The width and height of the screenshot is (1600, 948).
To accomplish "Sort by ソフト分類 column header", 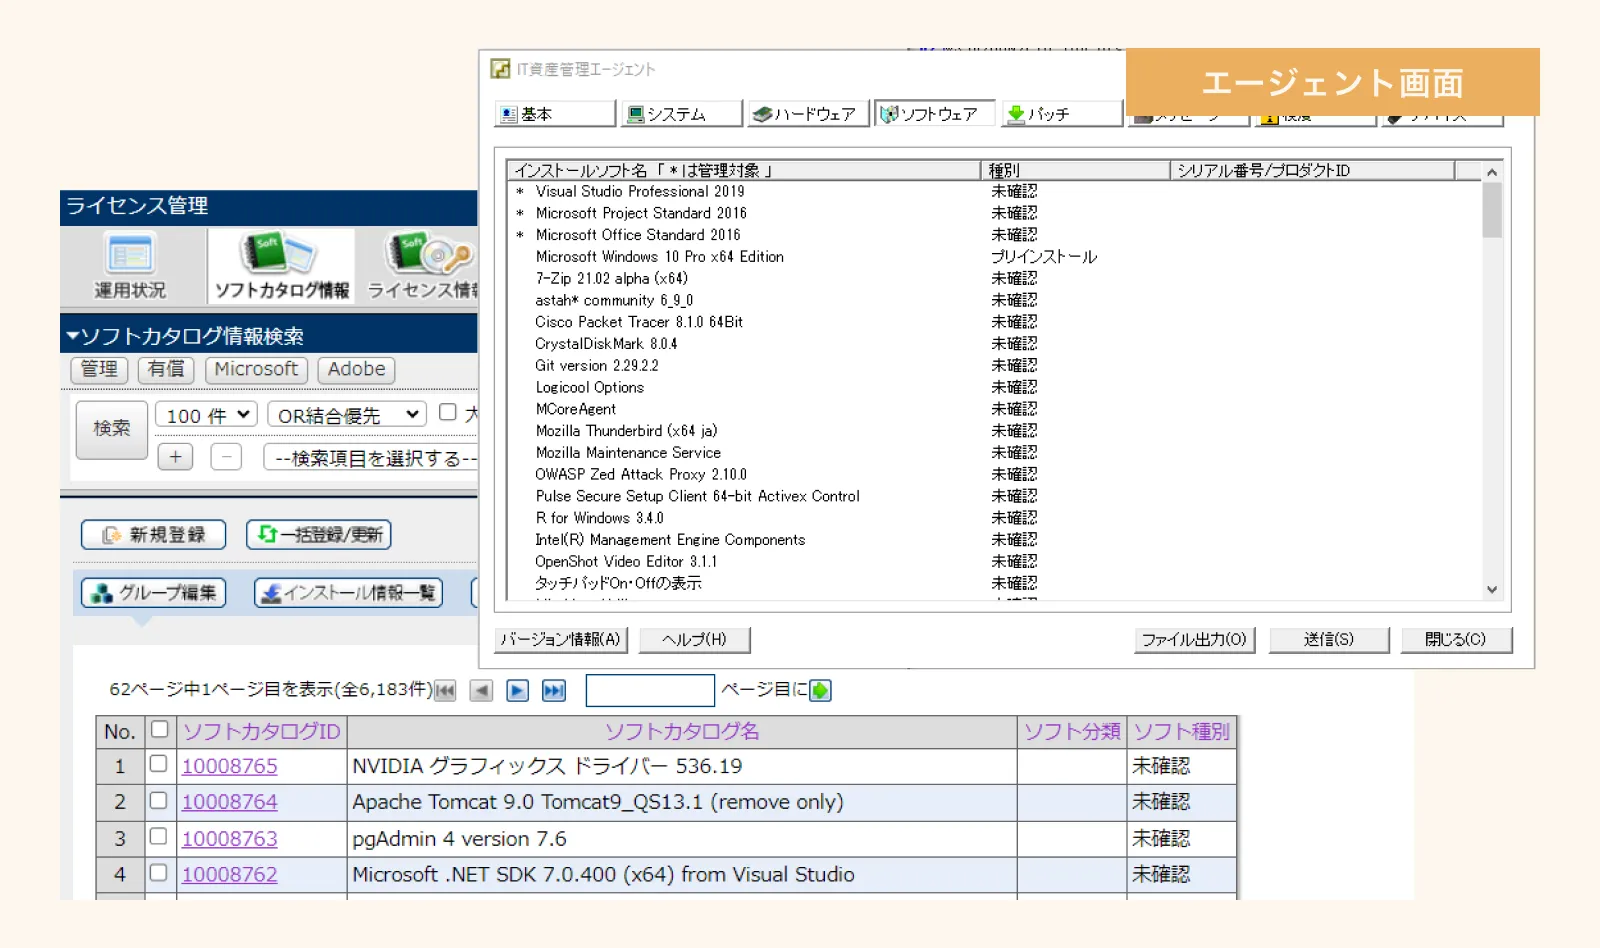I will click(x=1072, y=732).
